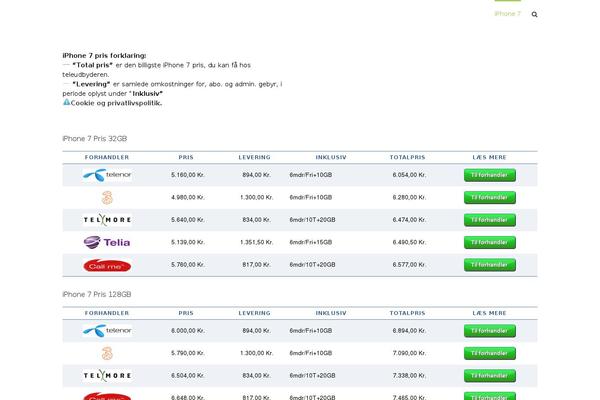Viewport: 600px width, 400px height.
Task: Go to Telia dealer for 6.490,50 Kr. offer
Action: [490, 242]
